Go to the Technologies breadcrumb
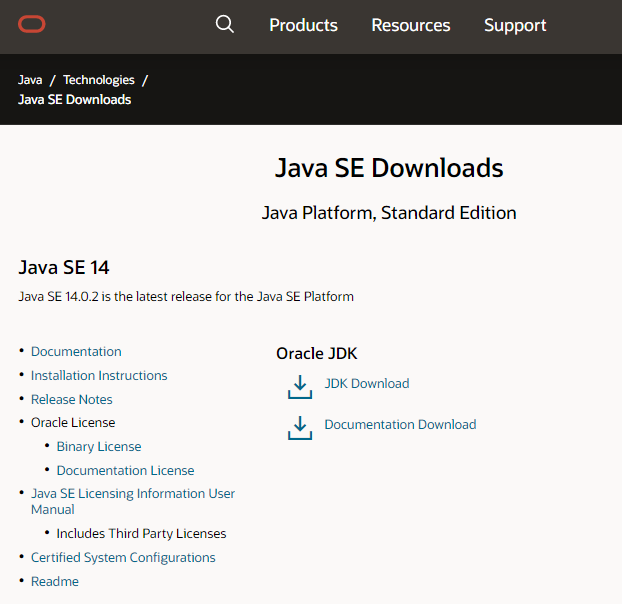Screen dimensions: 622x604 99,80
